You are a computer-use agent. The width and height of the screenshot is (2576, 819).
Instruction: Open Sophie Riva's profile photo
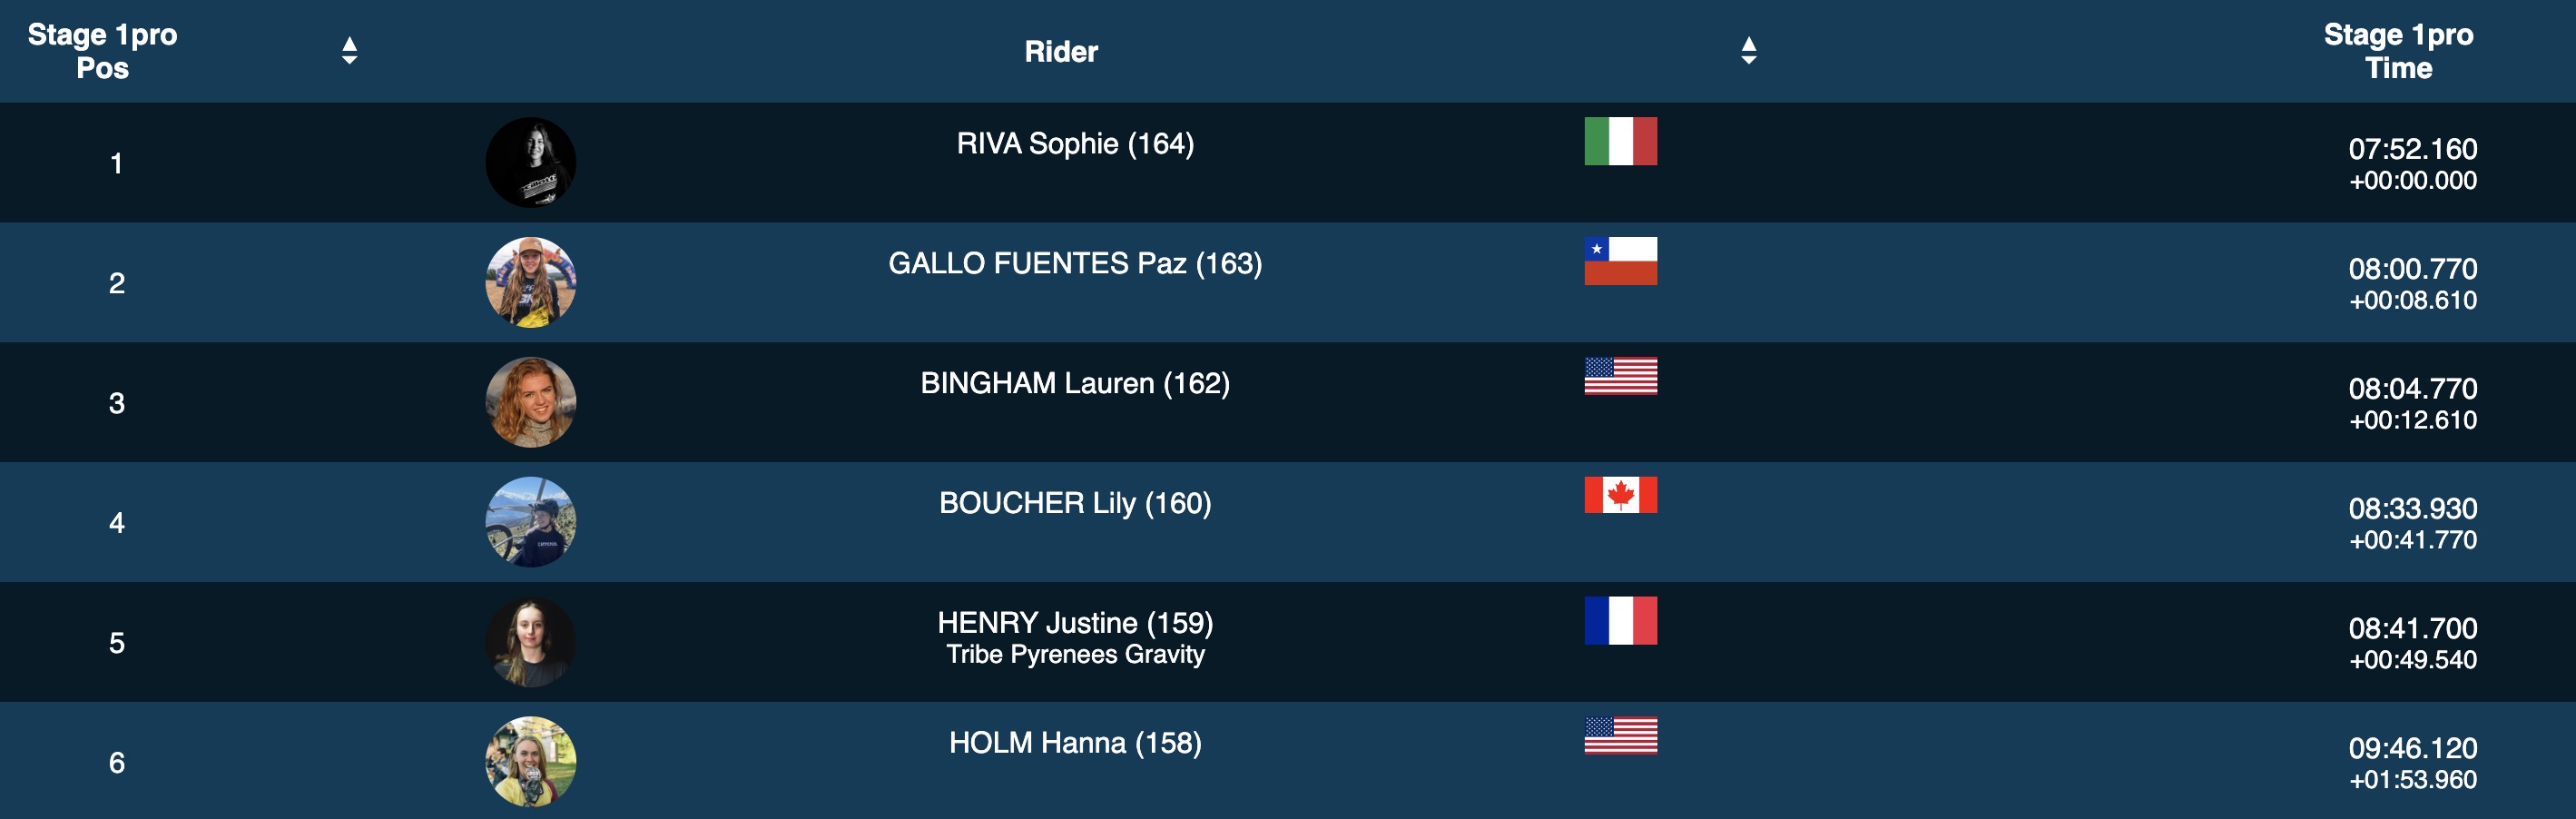pos(530,163)
